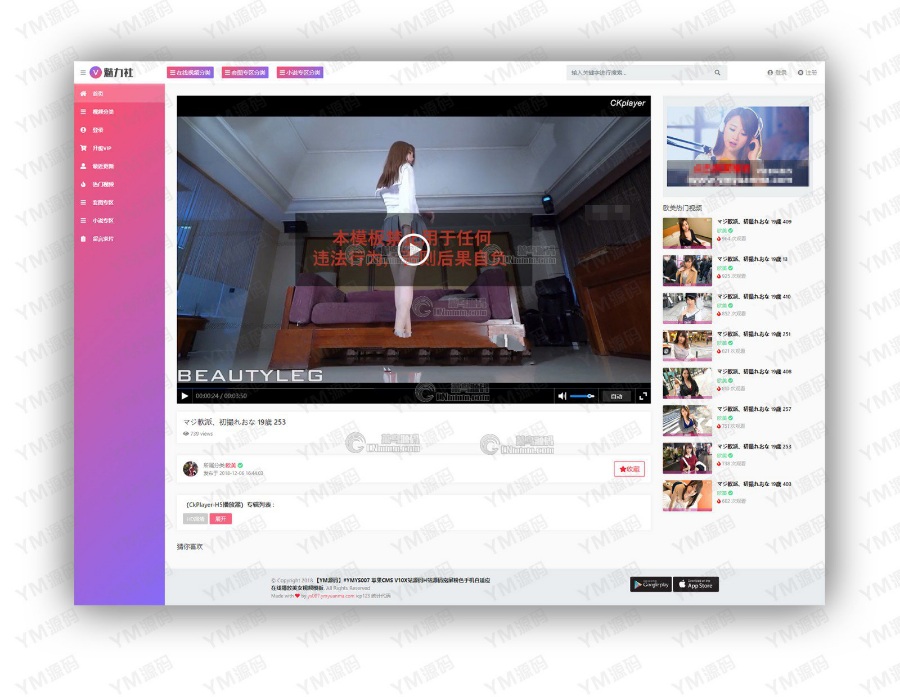Click the search magnifier icon
900x697 pixels.
(717, 73)
